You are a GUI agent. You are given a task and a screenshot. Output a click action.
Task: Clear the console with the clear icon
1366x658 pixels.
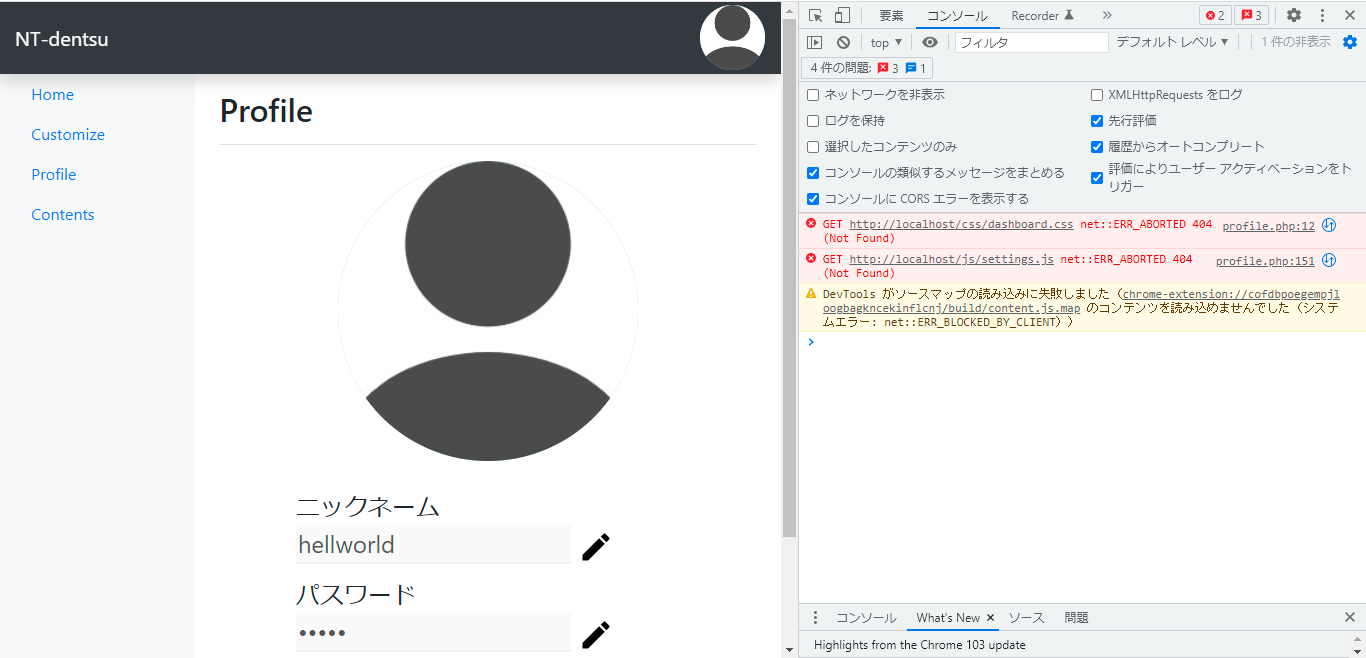(843, 42)
